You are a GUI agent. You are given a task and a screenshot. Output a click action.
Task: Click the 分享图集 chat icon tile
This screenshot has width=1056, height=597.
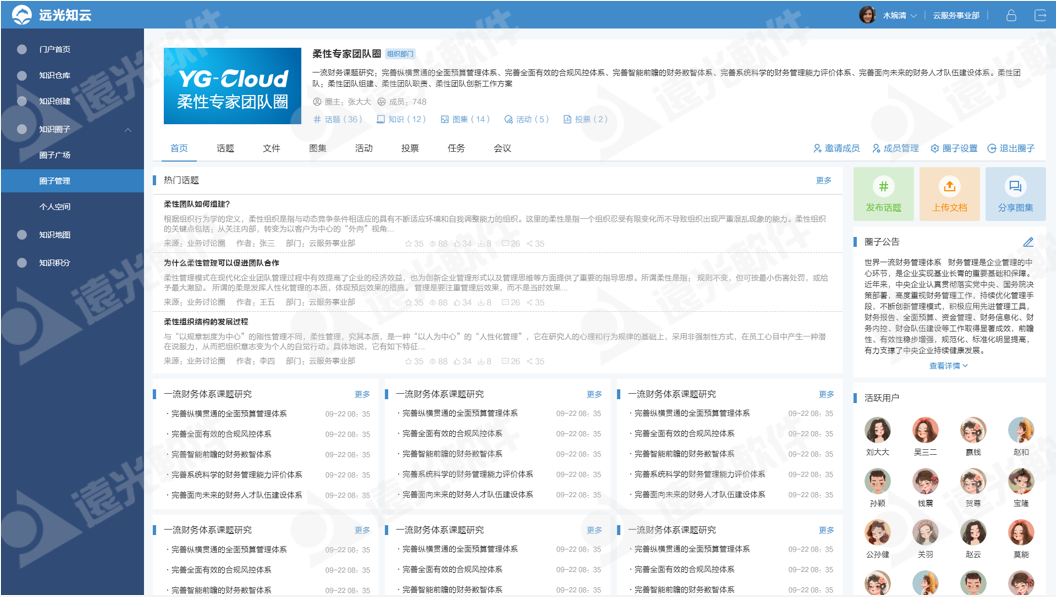[x=1015, y=194]
